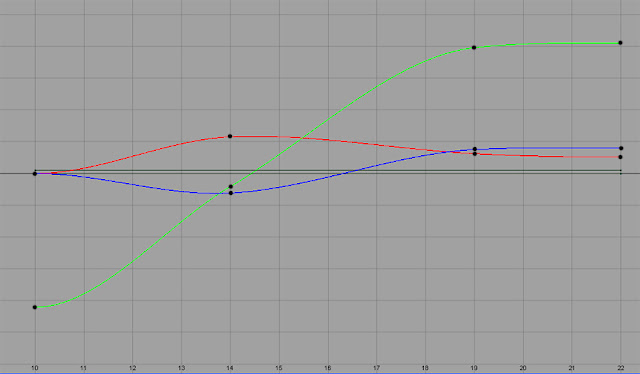This screenshot has width=640, height=374.
Task: Click frame number 11 on the time axis
Action: click(x=83, y=368)
